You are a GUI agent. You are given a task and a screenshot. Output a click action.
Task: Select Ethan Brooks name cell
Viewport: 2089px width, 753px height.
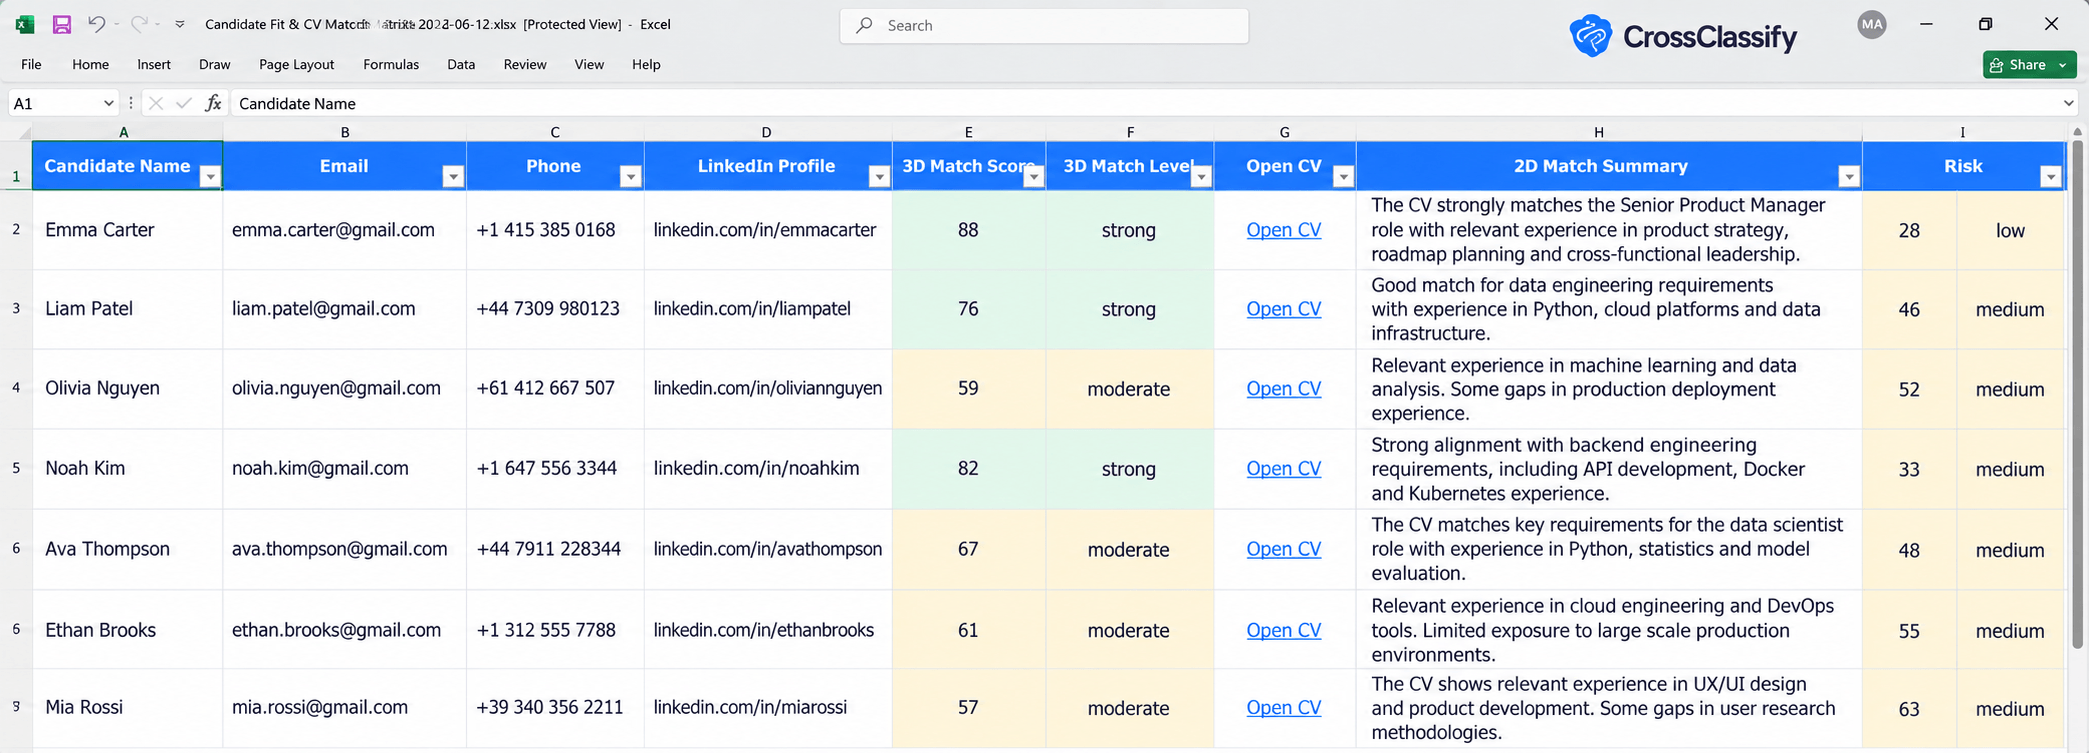(127, 630)
